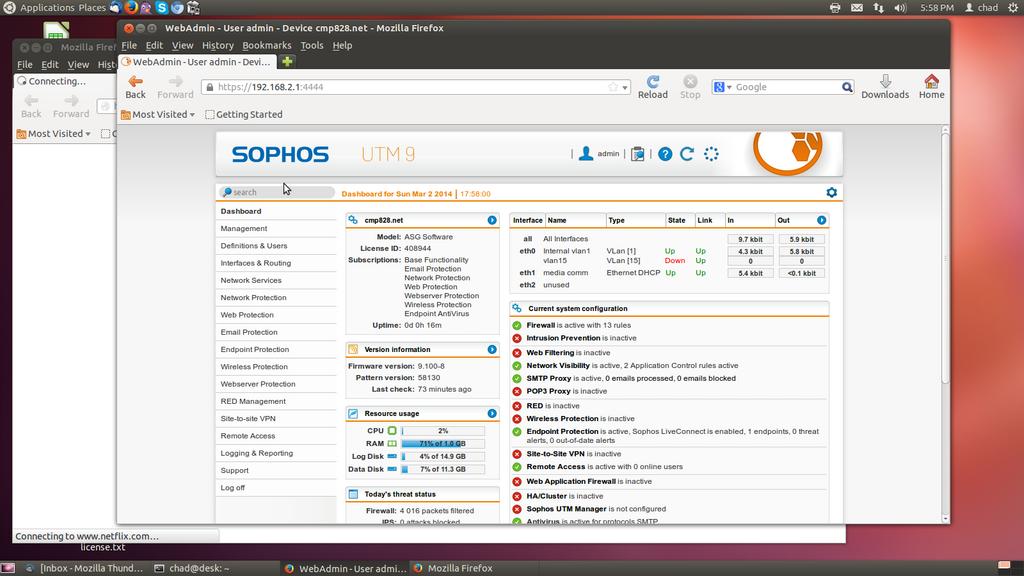
Task: Click Log off in the sidebar
Action: 232,488
